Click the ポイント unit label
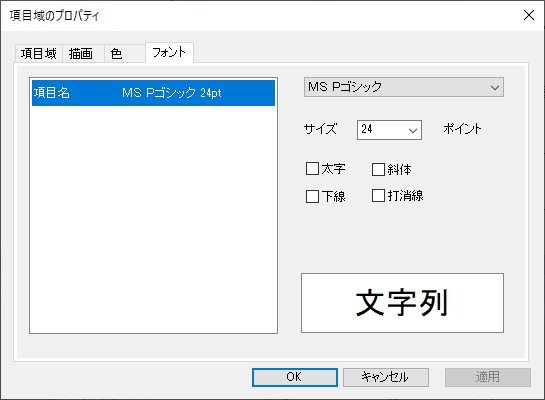This screenshot has width=545, height=400. pyautogui.click(x=462, y=129)
